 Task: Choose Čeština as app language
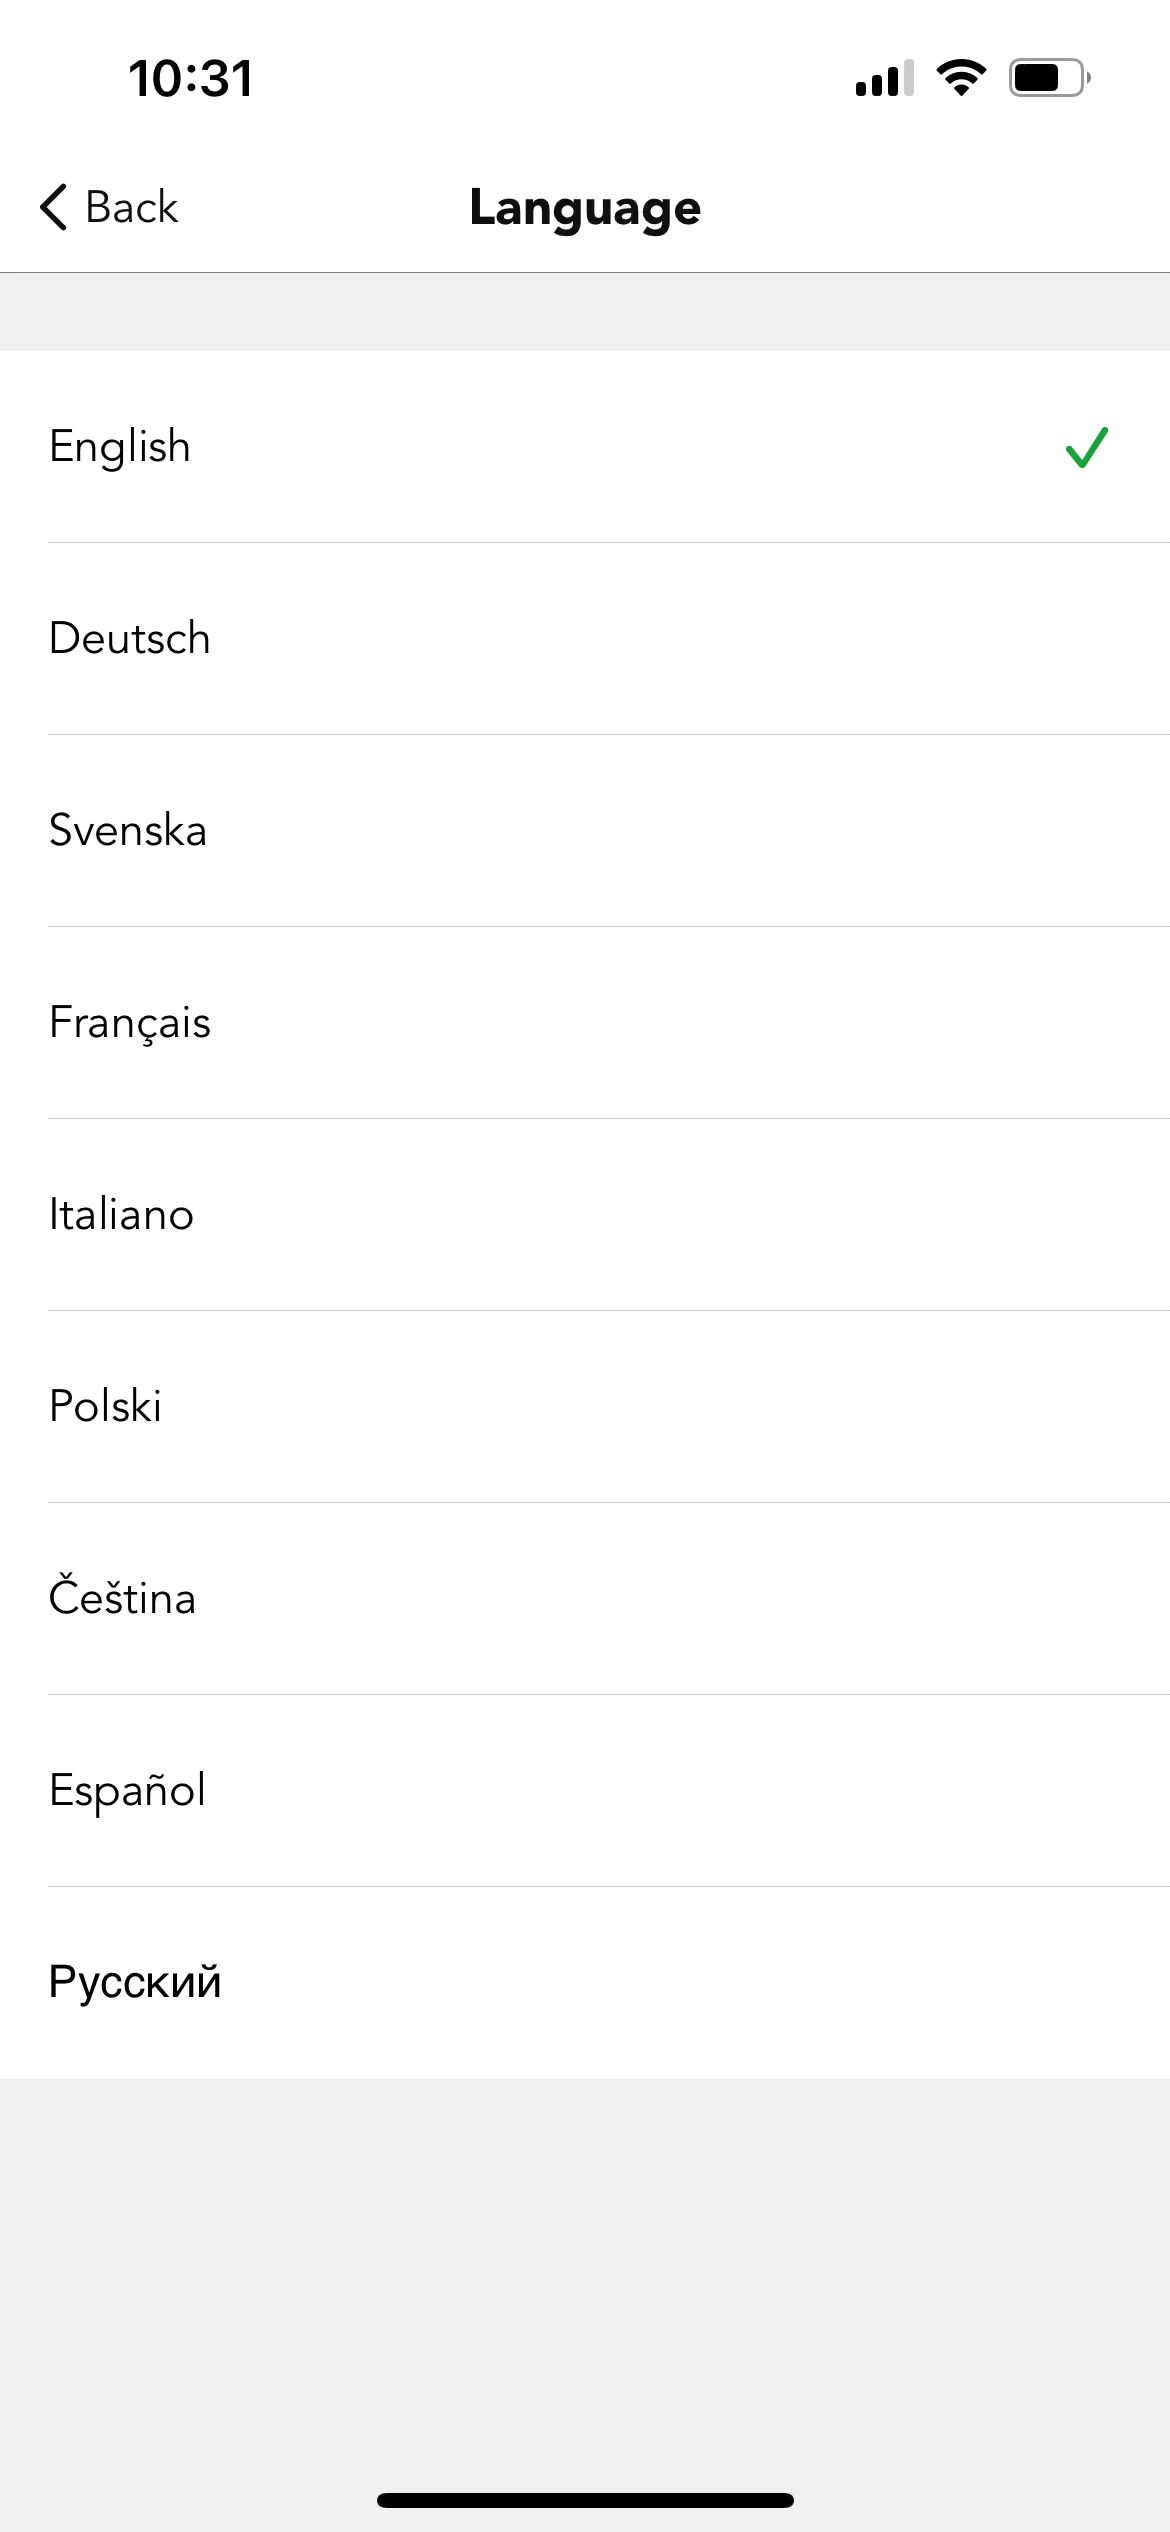[x=585, y=1599]
